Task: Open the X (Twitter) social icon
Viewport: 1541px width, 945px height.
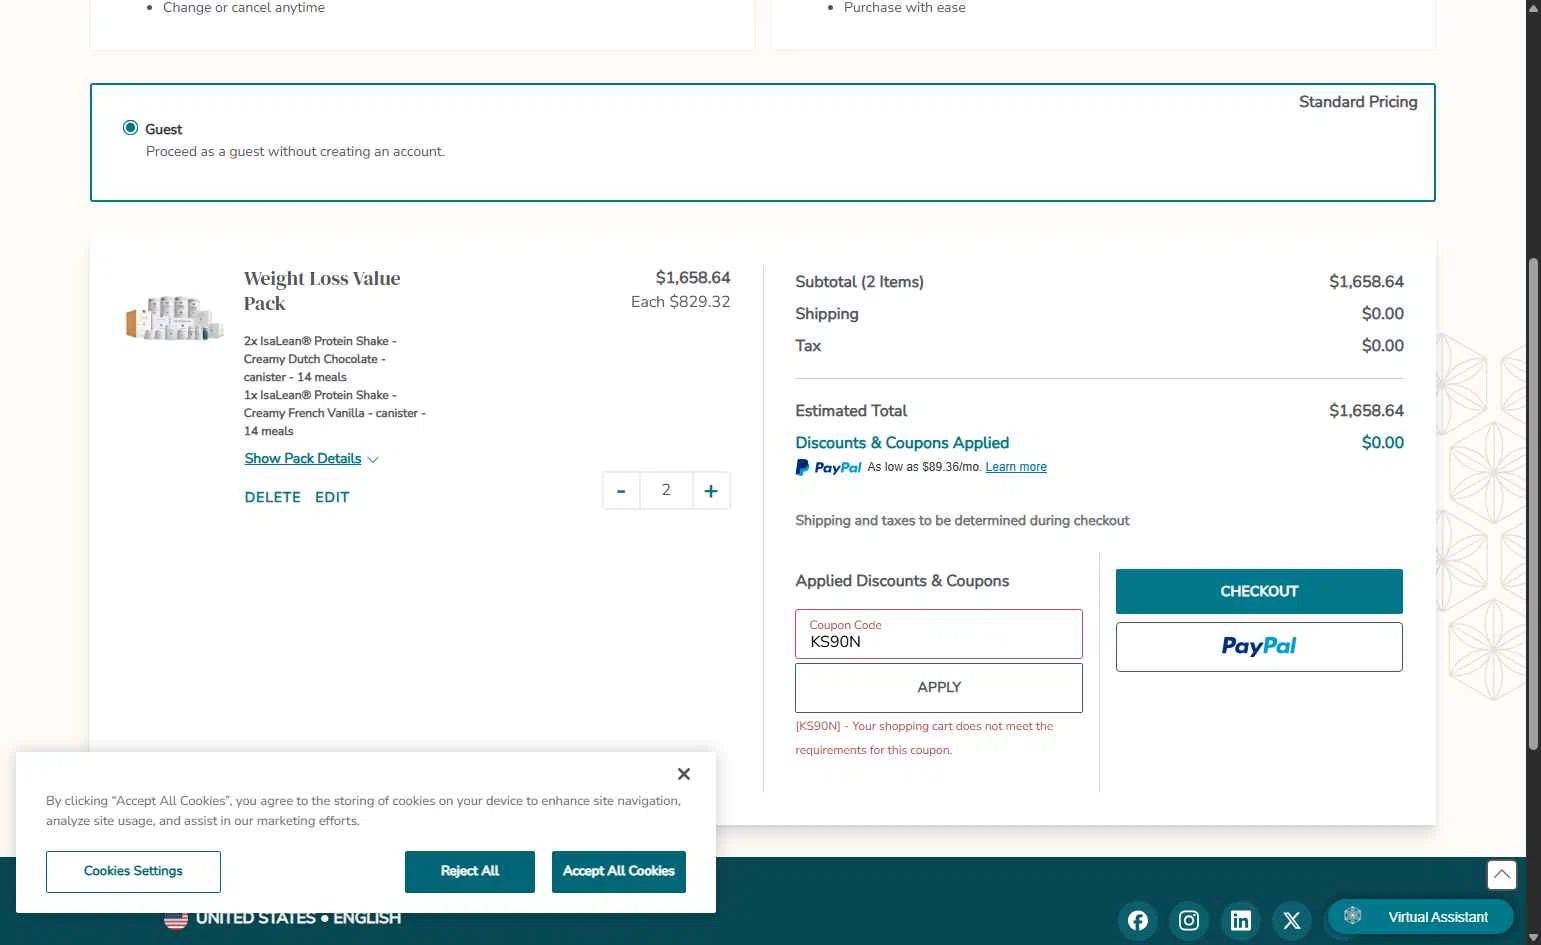Action: click(x=1292, y=920)
